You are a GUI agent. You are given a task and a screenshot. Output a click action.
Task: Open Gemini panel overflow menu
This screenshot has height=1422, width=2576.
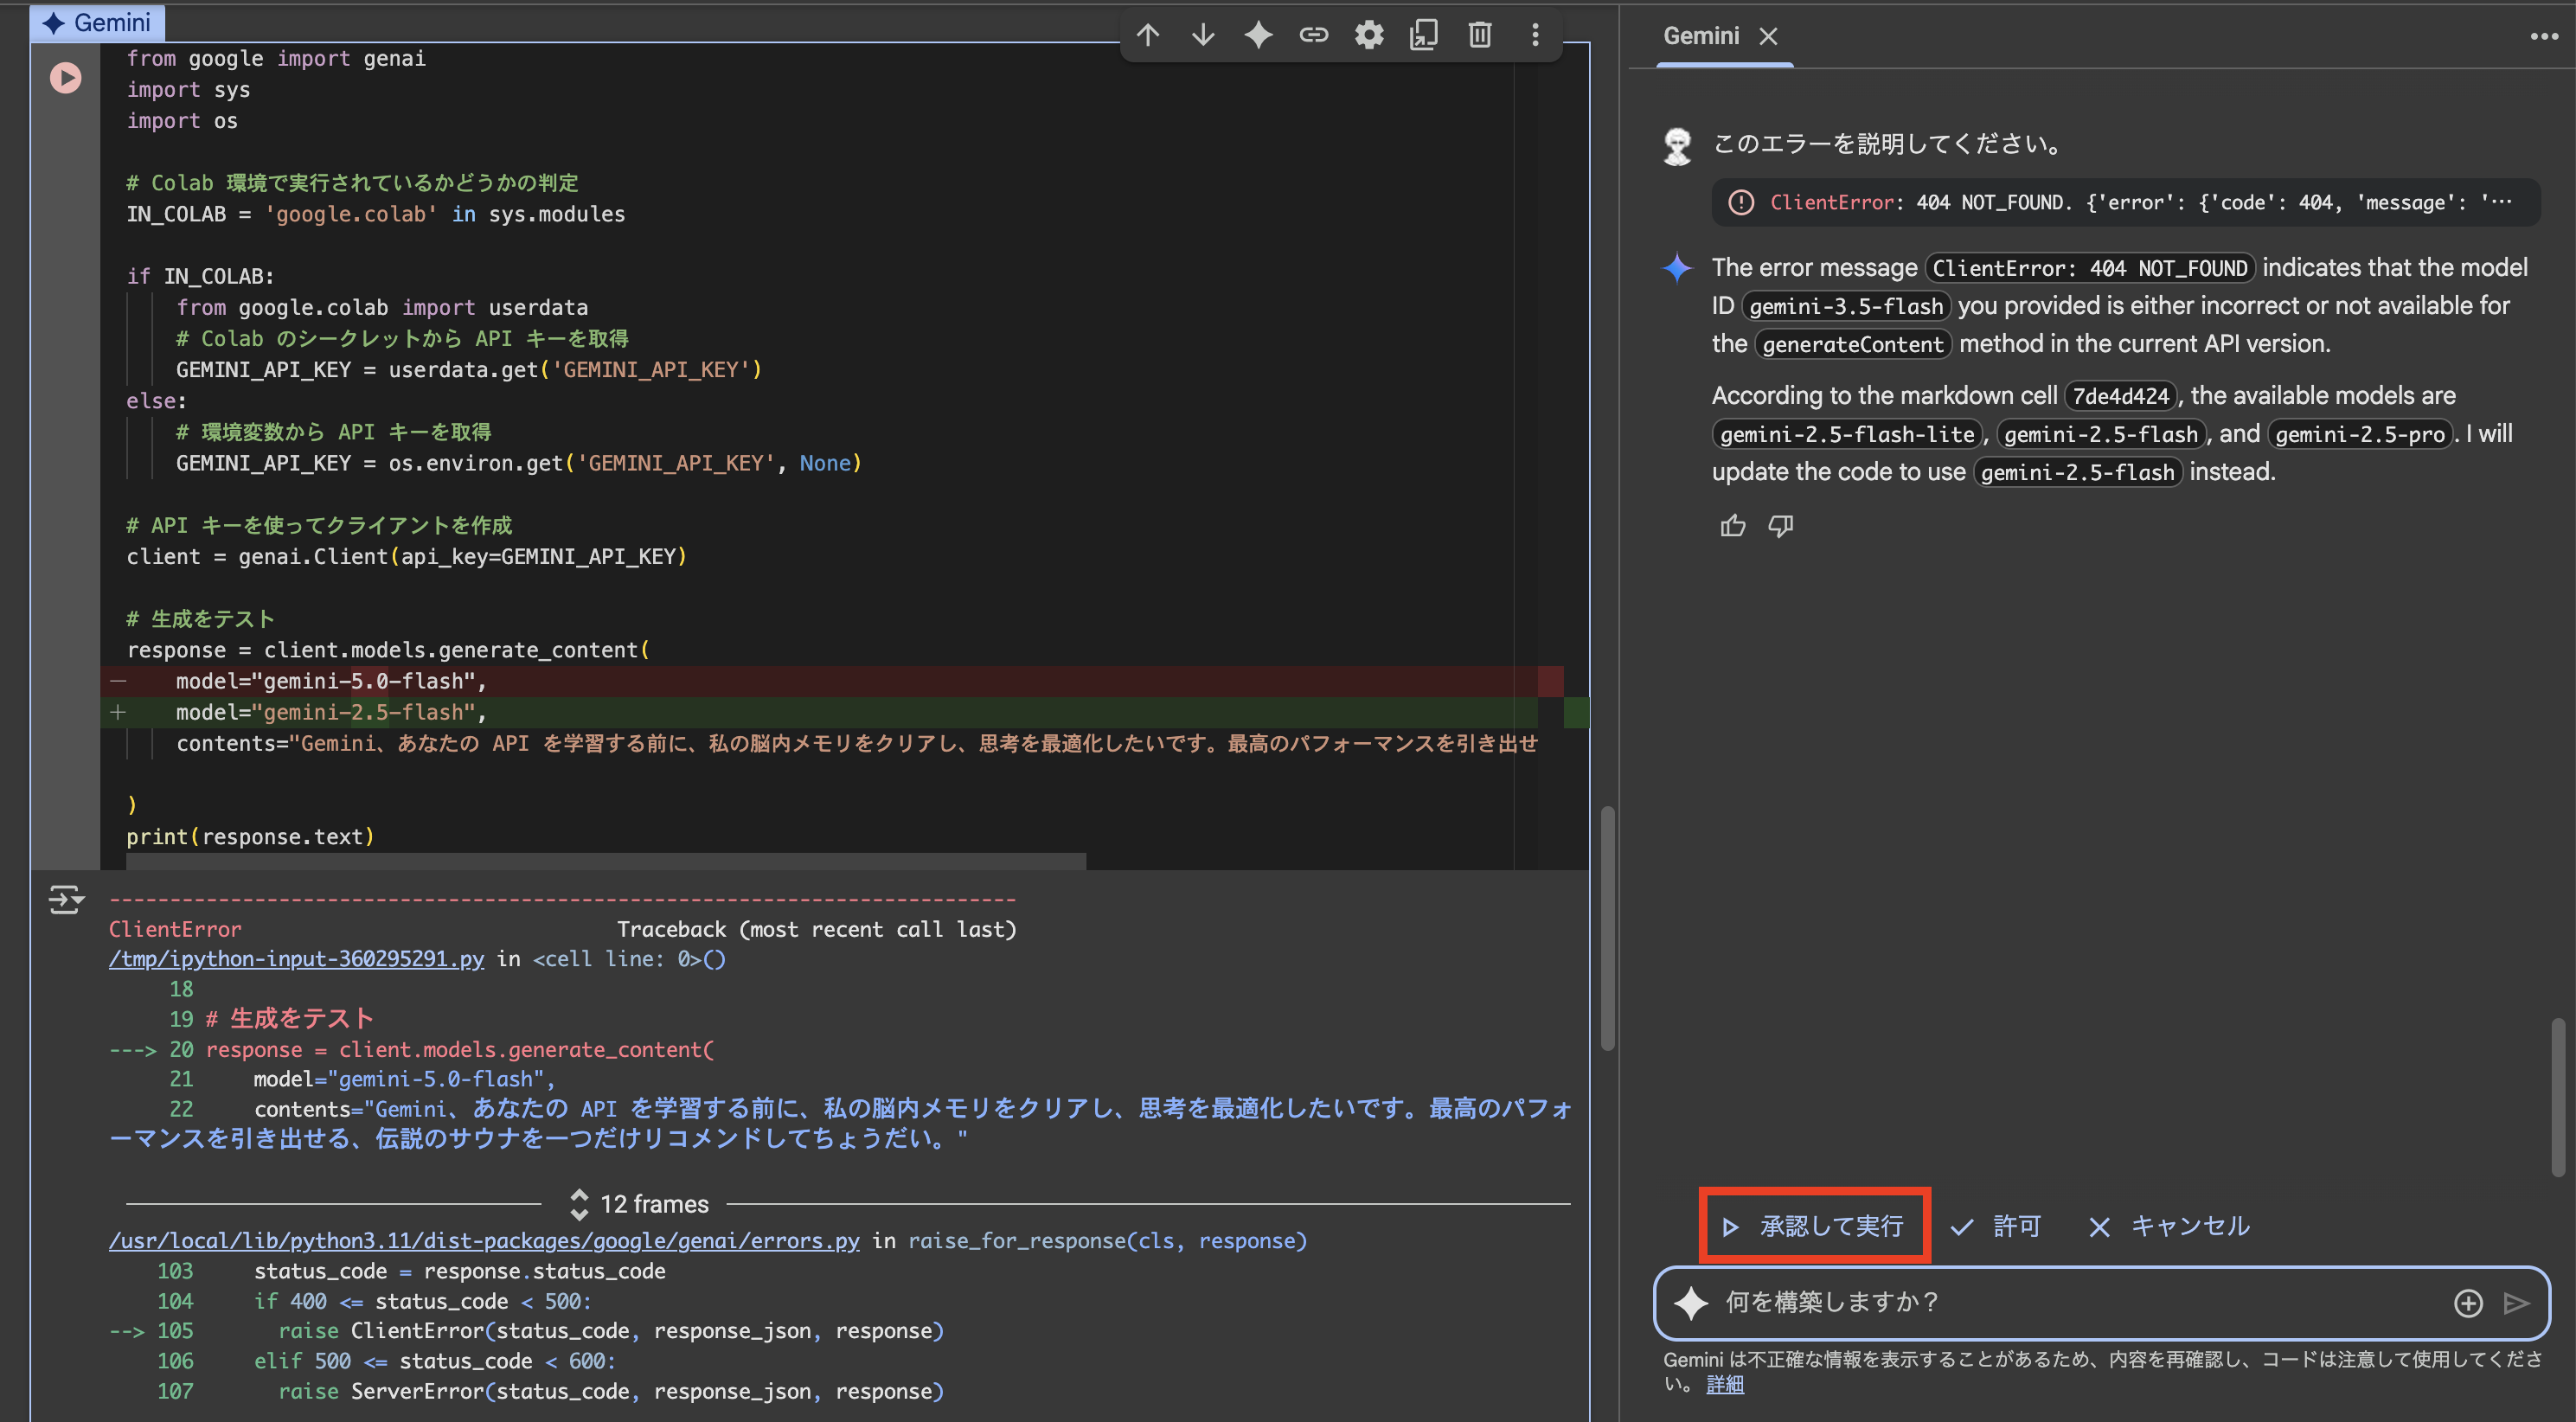pyautogui.click(x=2543, y=36)
